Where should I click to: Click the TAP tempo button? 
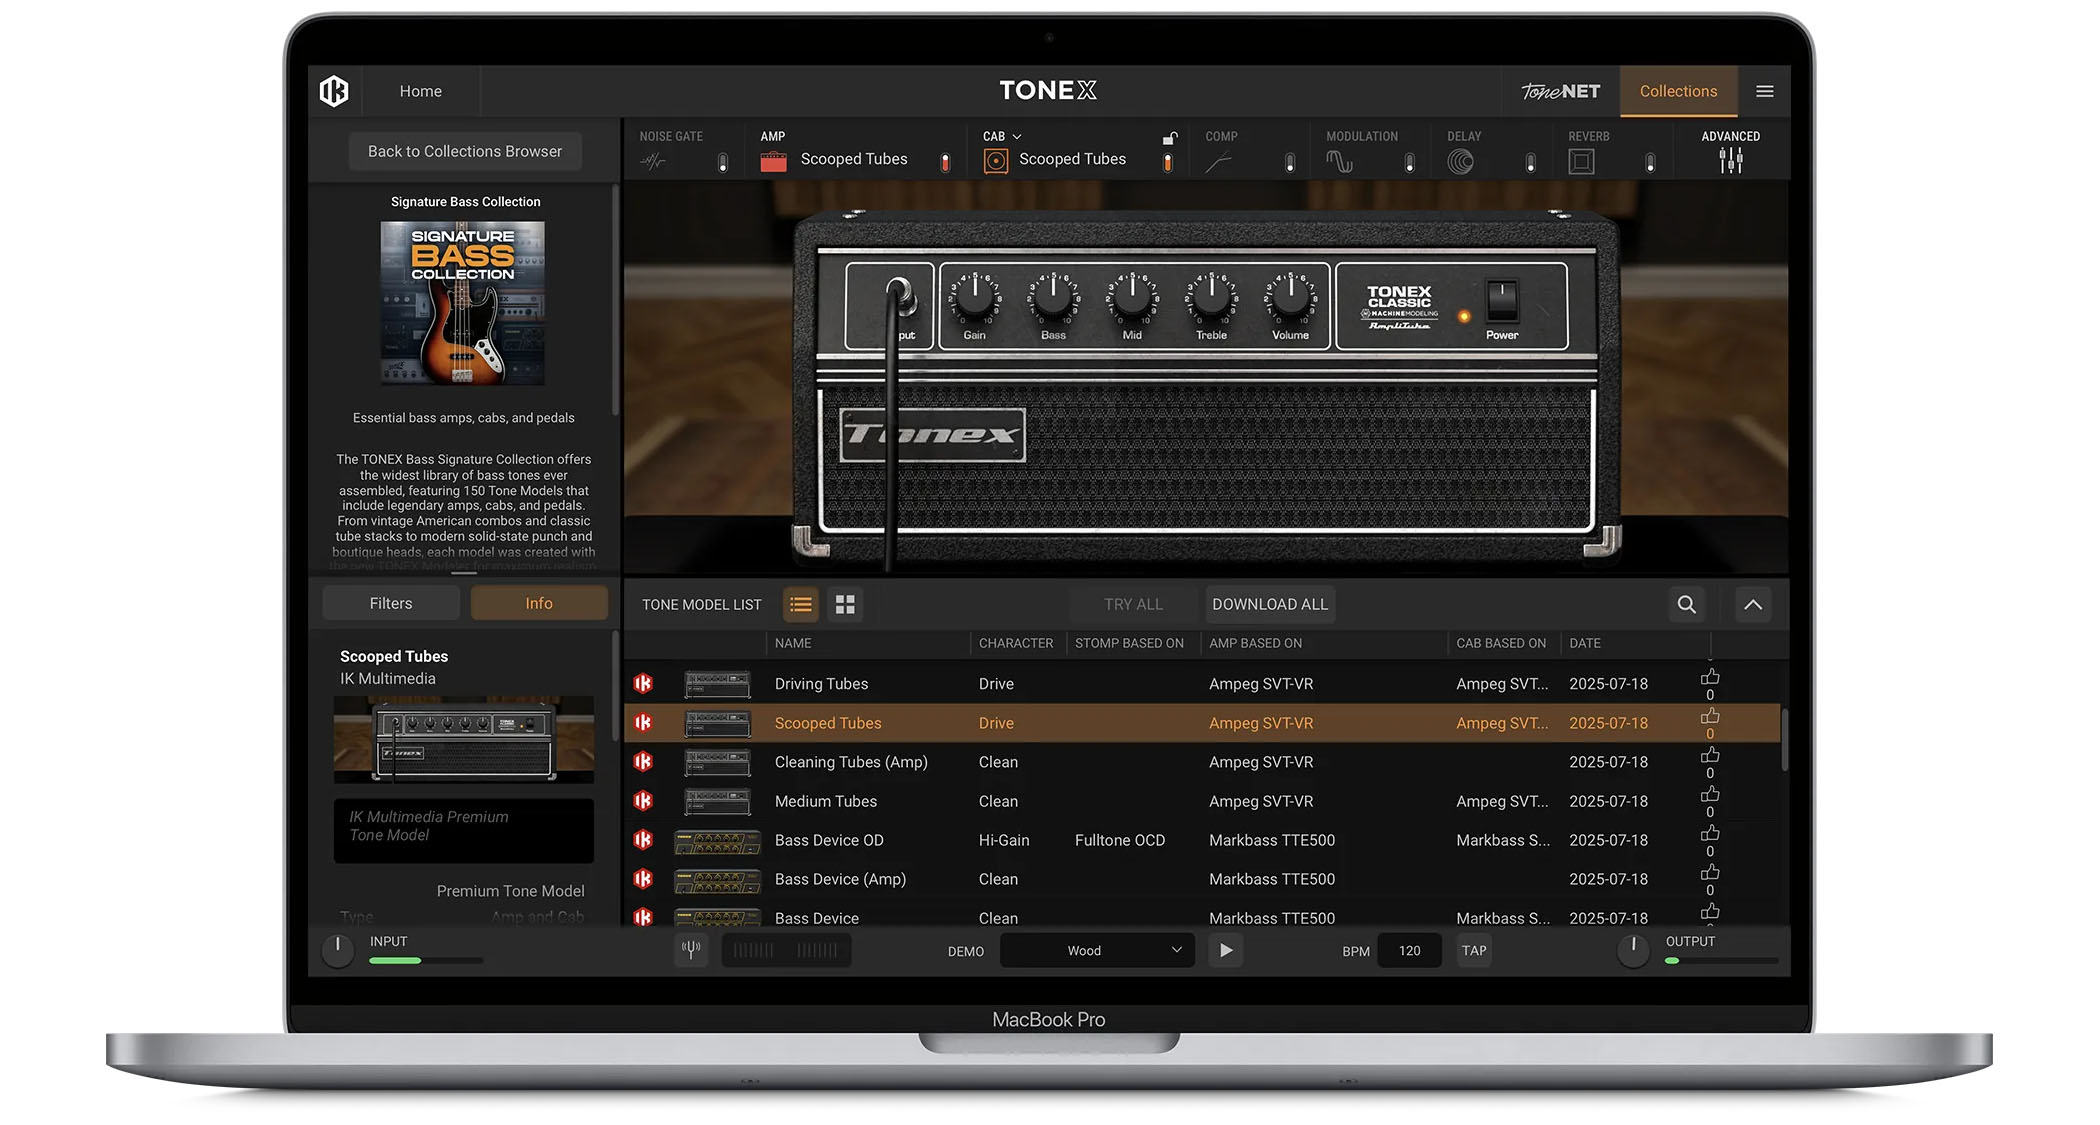1474,950
